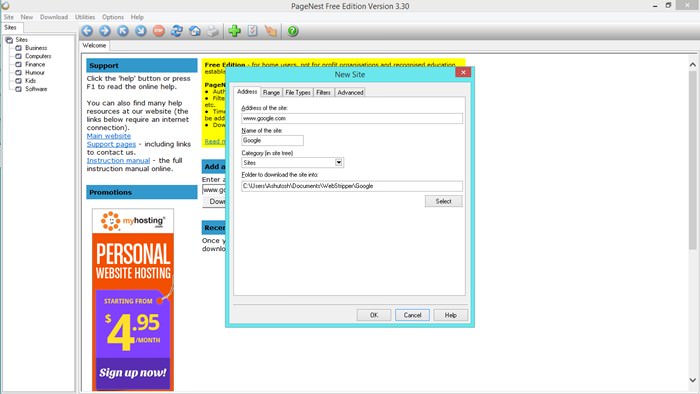Click the Print toolbar icon

point(212,31)
